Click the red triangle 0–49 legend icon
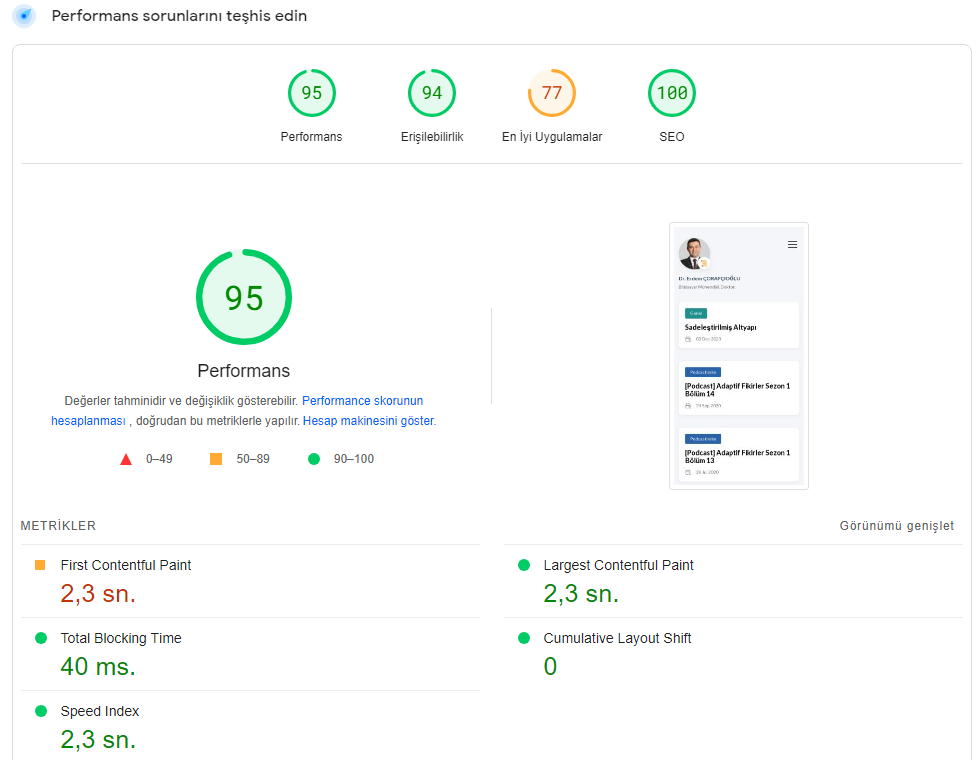 [126, 460]
